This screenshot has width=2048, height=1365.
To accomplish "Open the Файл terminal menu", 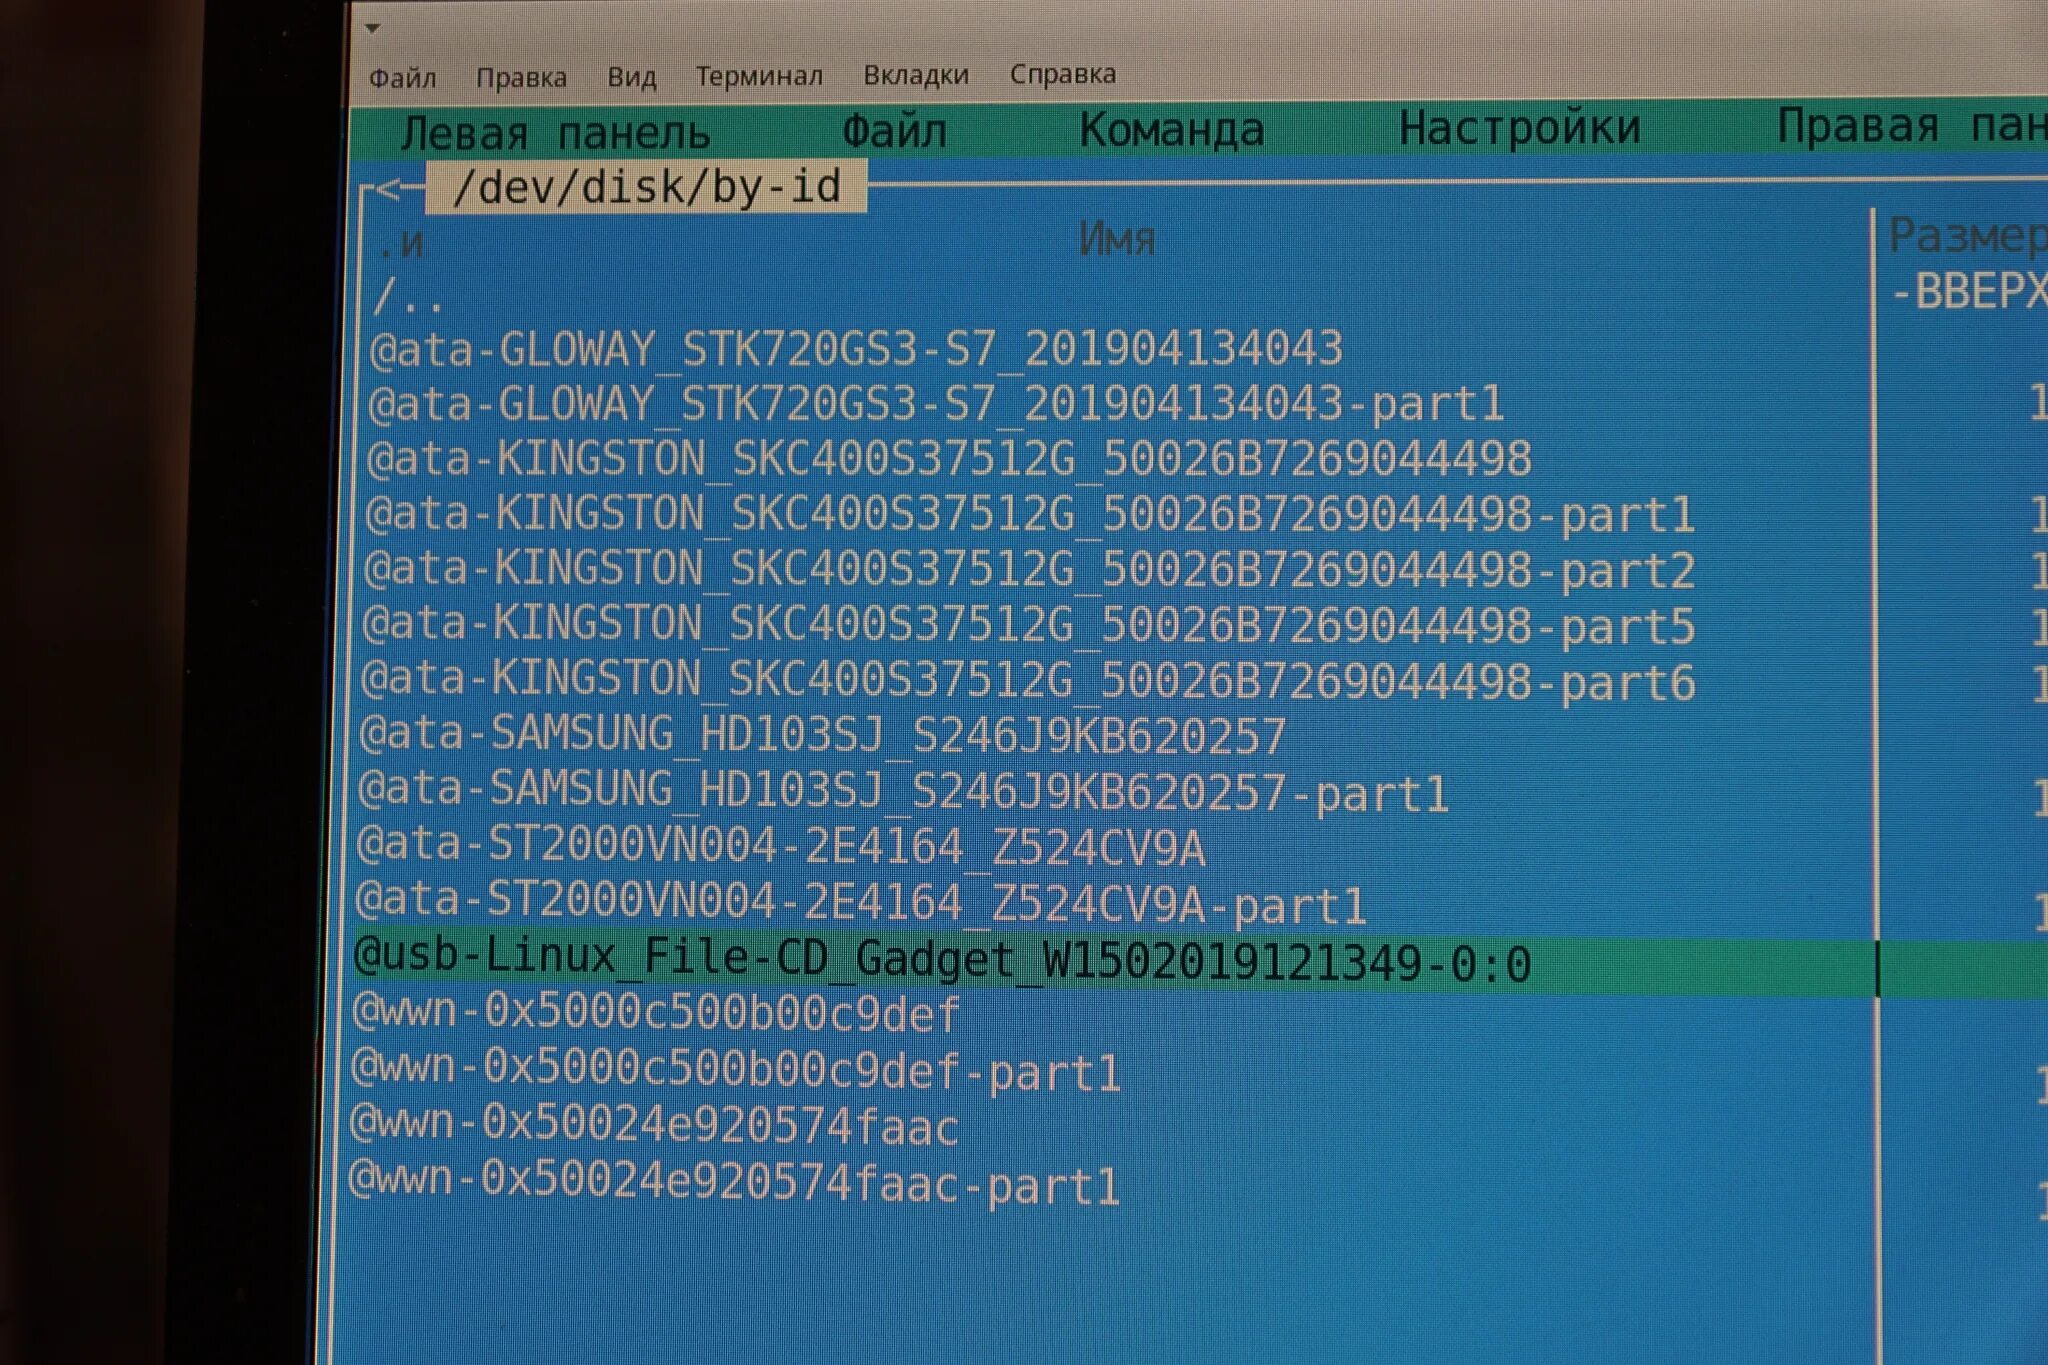I will pos(402,77).
